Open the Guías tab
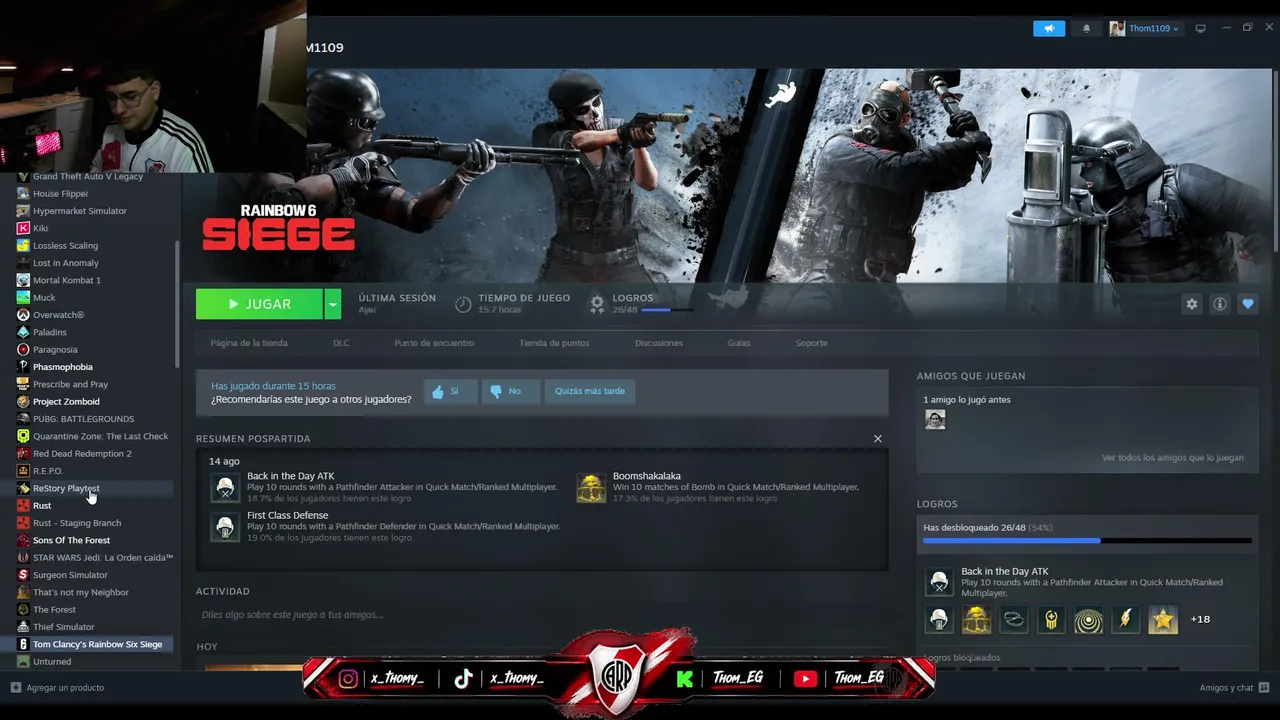The width and height of the screenshot is (1280, 720). 739,343
